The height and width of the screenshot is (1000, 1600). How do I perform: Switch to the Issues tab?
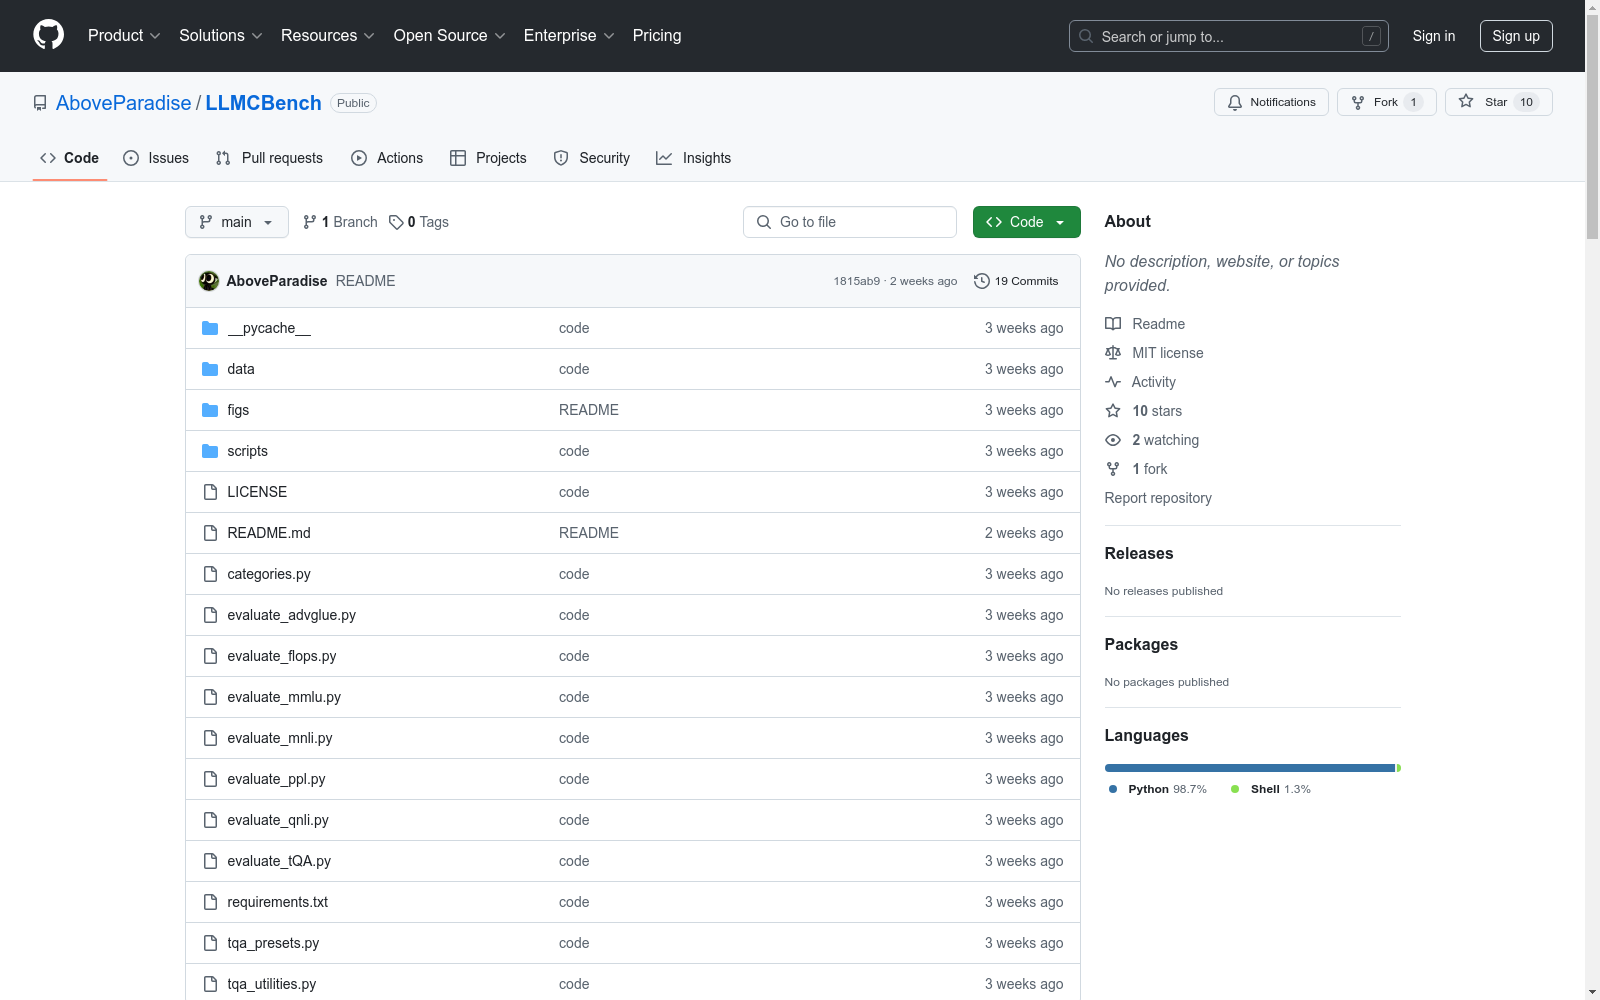(x=156, y=158)
